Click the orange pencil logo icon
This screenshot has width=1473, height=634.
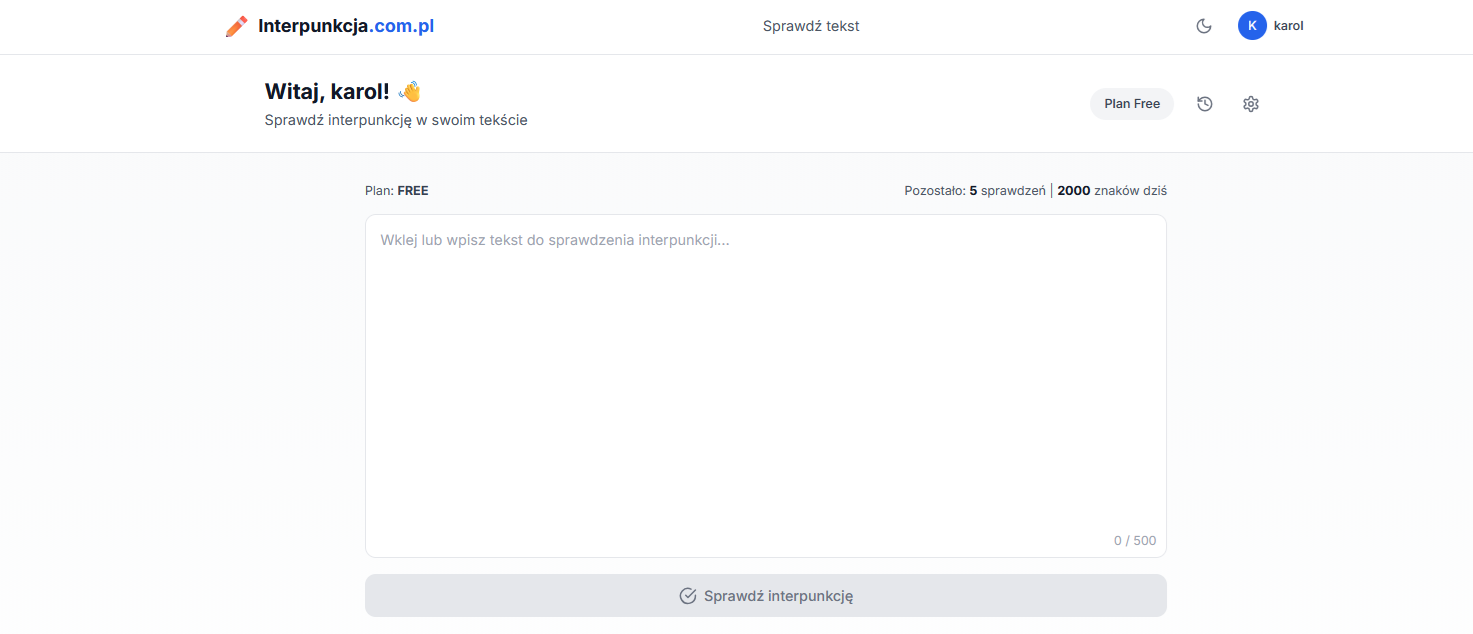point(236,26)
